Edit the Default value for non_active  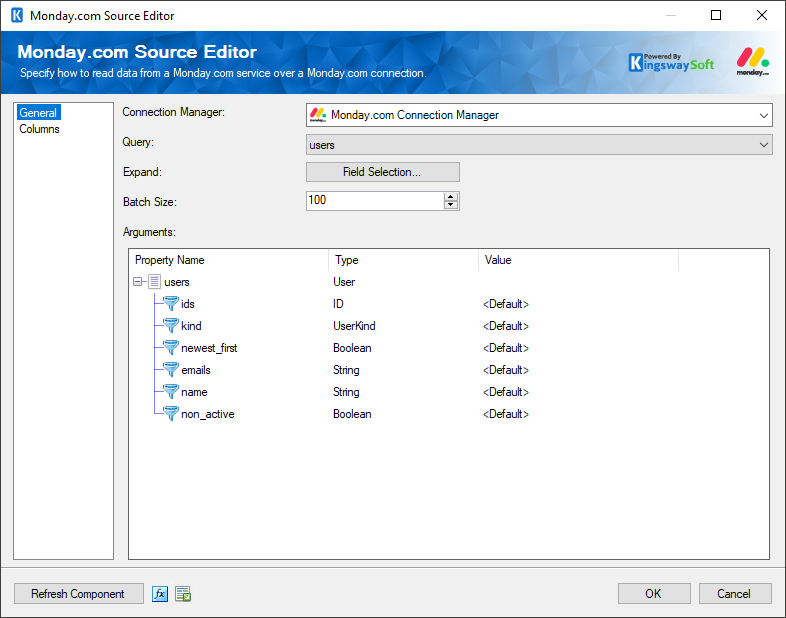pos(506,414)
